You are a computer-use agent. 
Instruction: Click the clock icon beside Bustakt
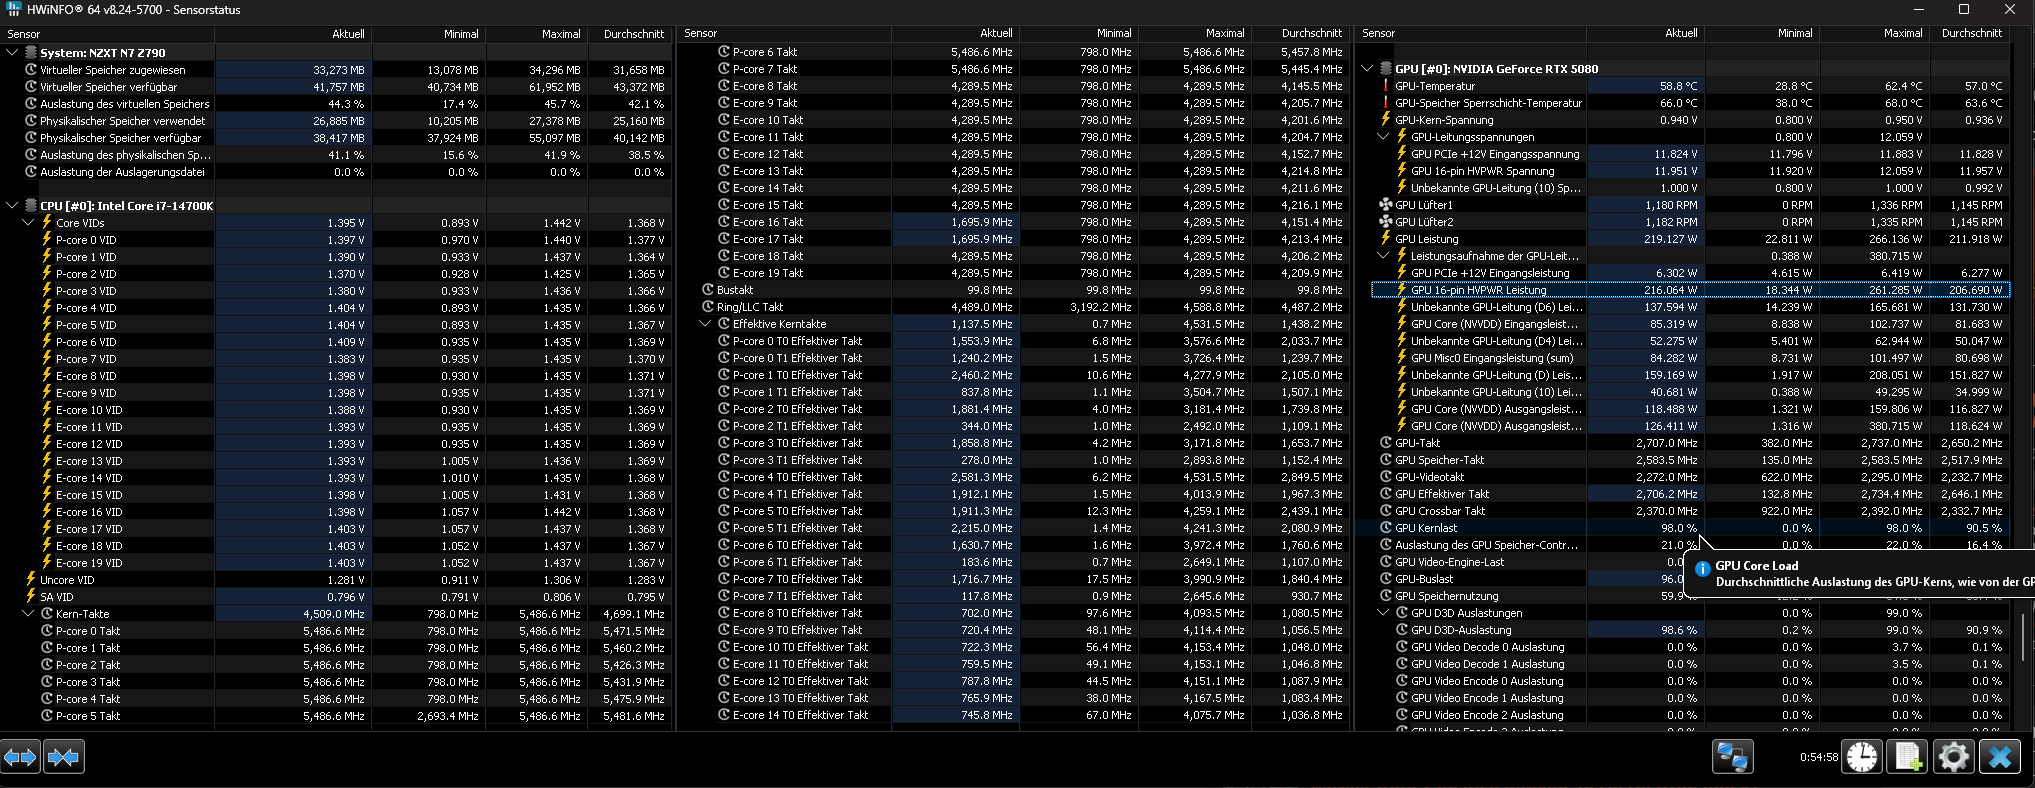coord(708,290)
